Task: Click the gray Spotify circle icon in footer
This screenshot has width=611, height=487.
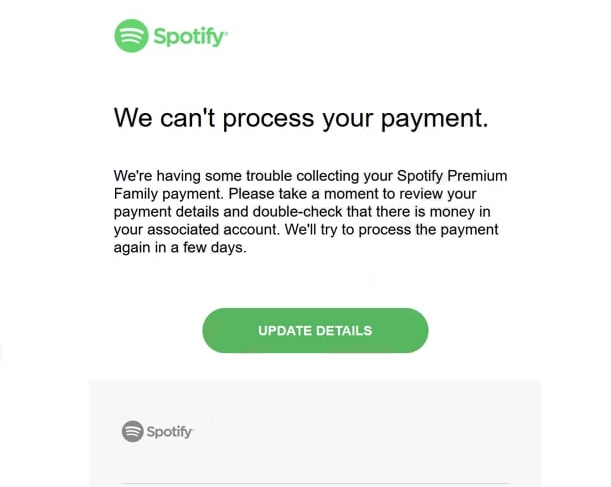Action: [133, 431]
